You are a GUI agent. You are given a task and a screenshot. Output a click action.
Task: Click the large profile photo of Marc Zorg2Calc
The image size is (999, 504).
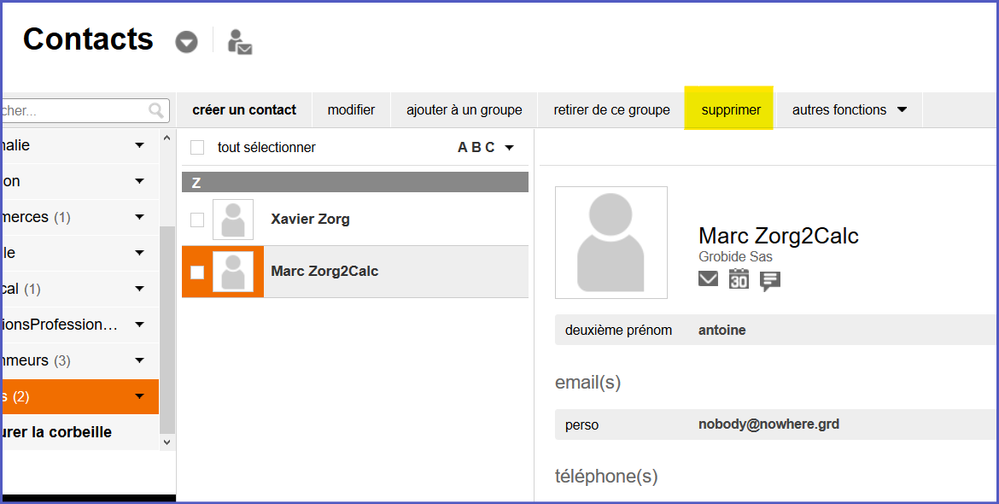(611, 242)
